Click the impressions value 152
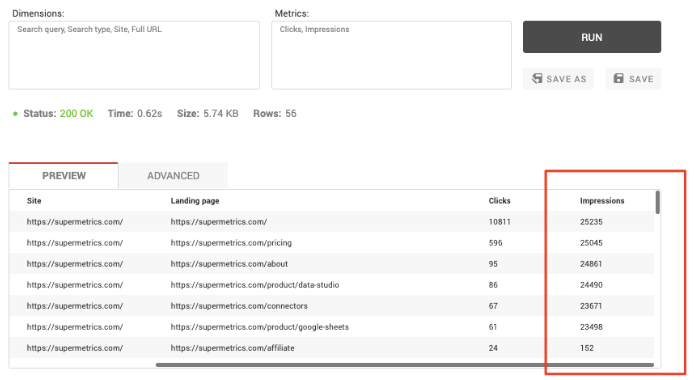This screenshot has height=380, width=694. pos(587,348)
